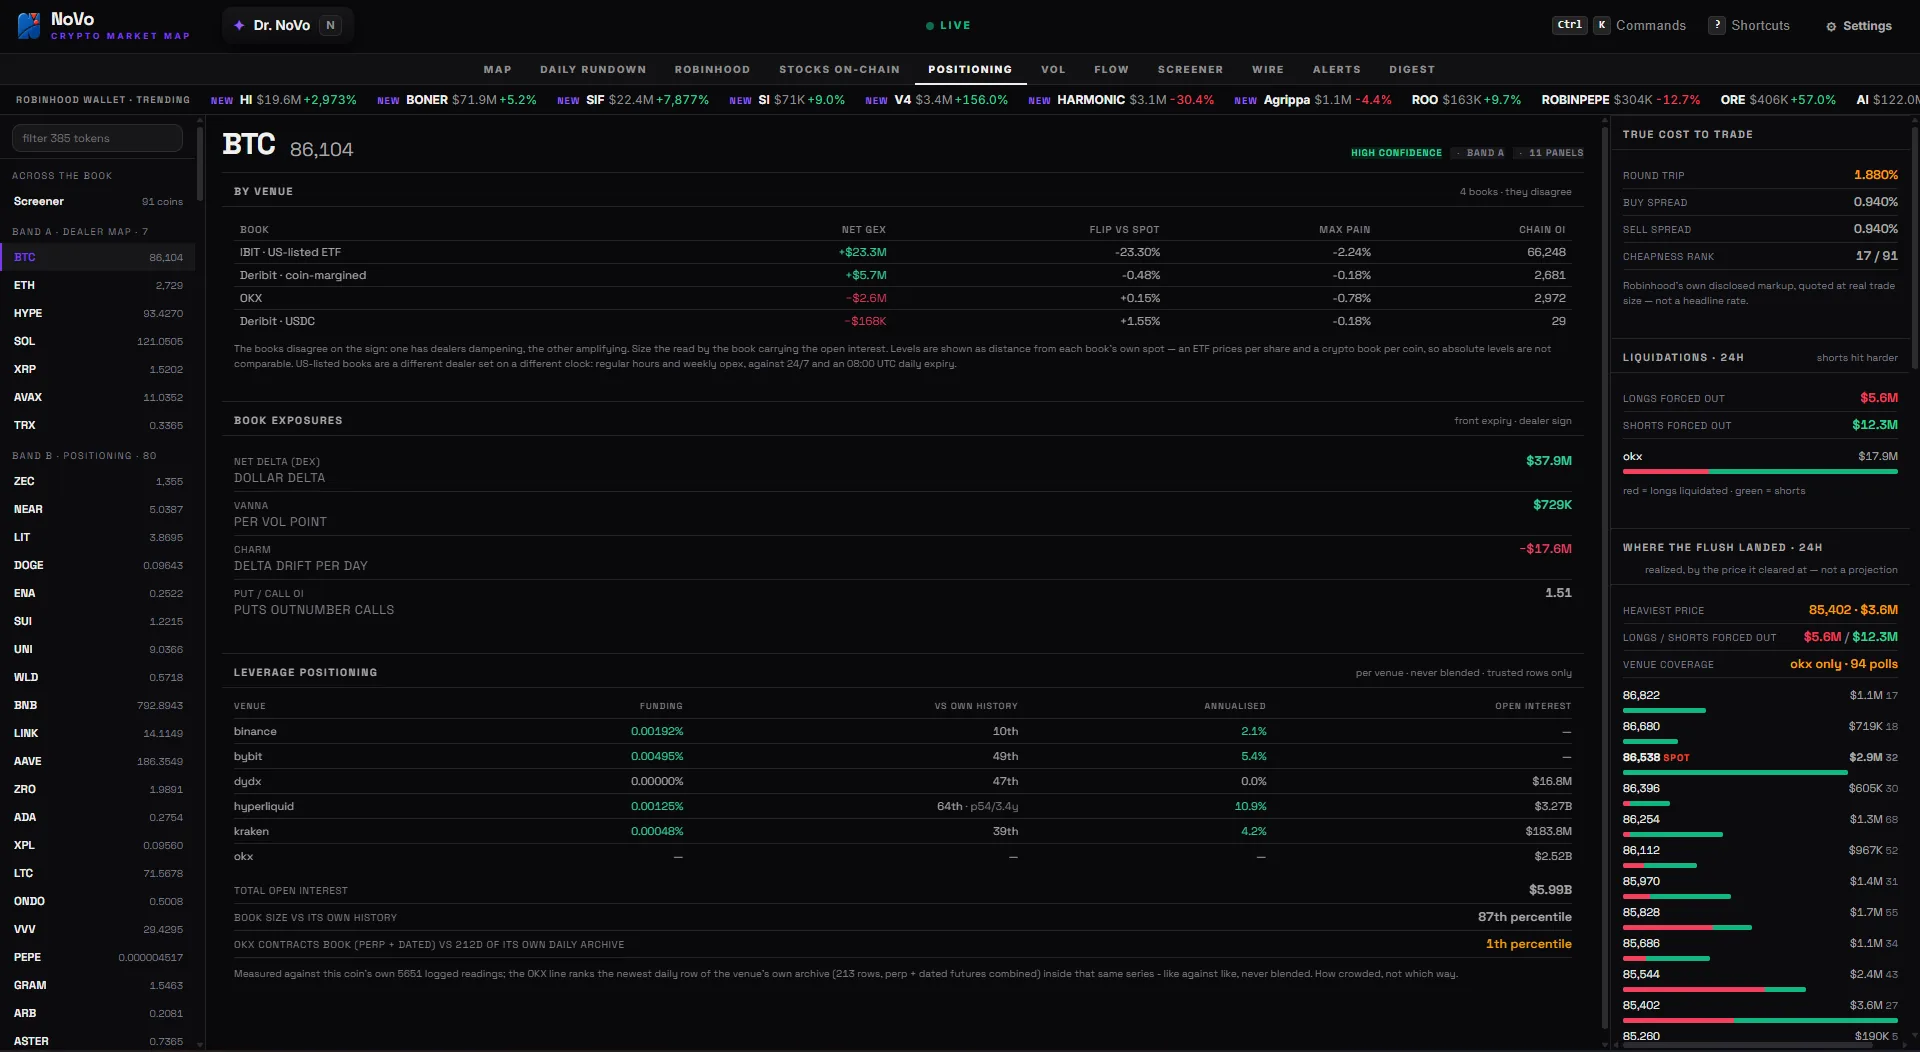The width and height of the screenshot is (1920, 1052).
Task: Open the SCREENER tab
Action: [1190, 69]
